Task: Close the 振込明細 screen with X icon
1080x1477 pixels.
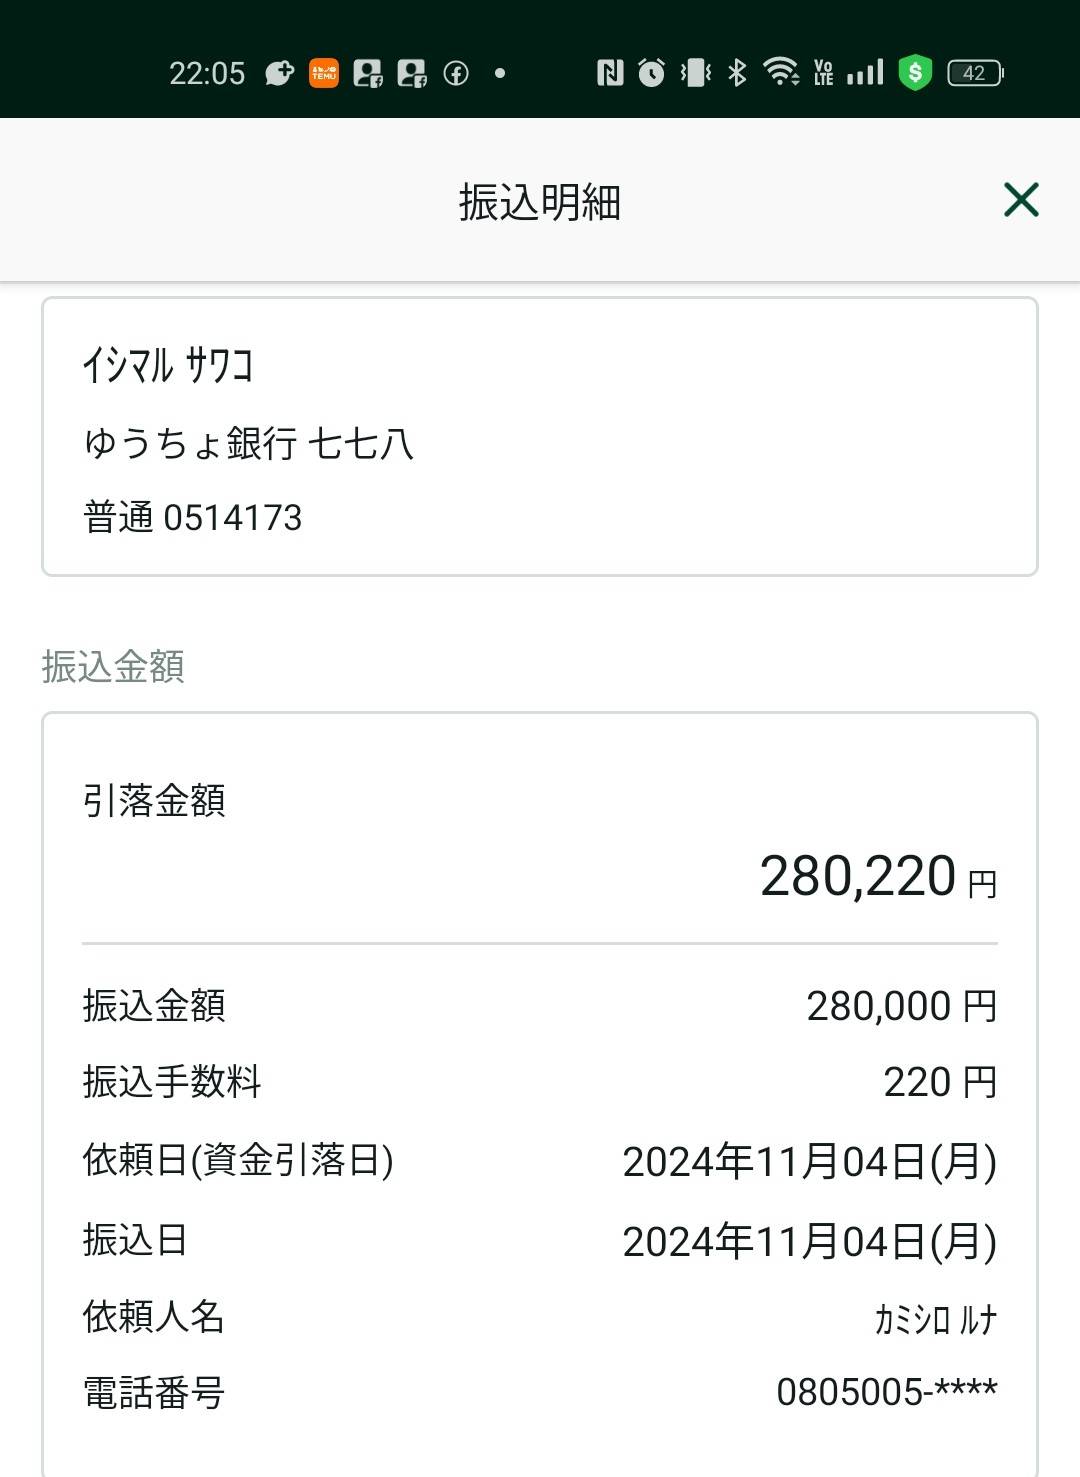Action: pyautogui.click(x=1021, y=200)
